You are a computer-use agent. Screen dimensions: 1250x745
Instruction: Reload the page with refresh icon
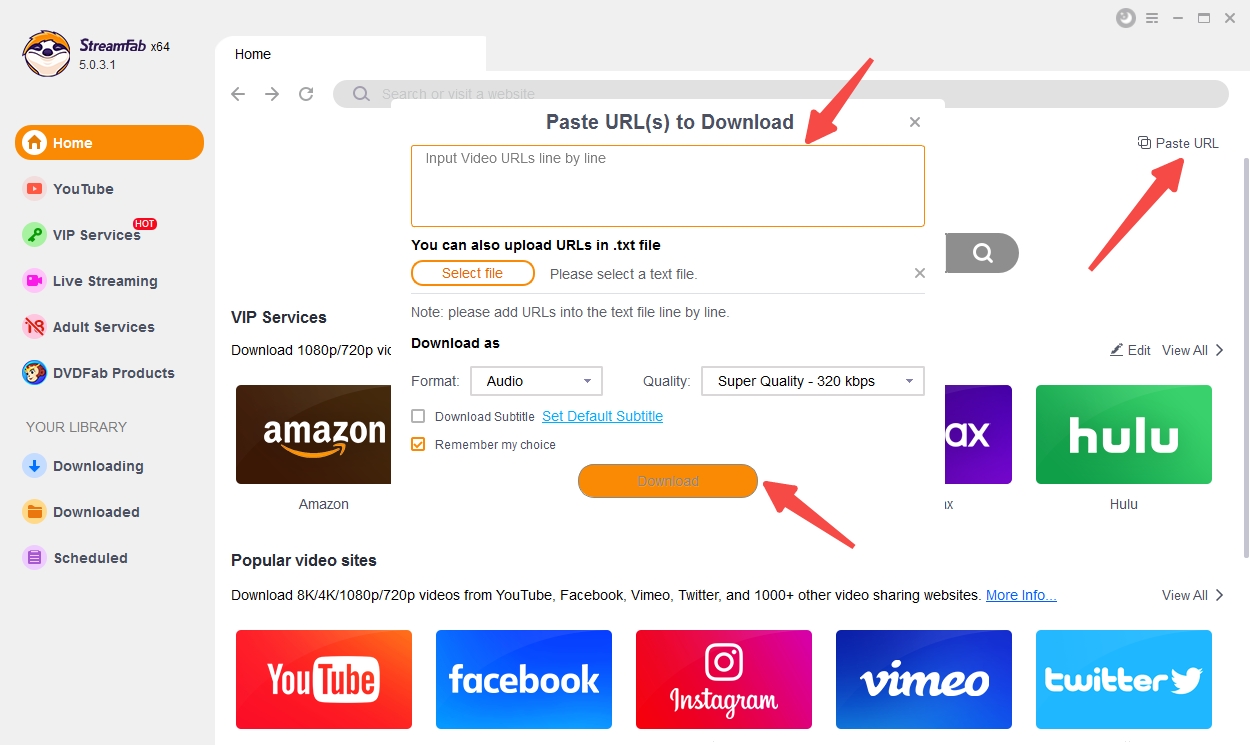[306, 94]
